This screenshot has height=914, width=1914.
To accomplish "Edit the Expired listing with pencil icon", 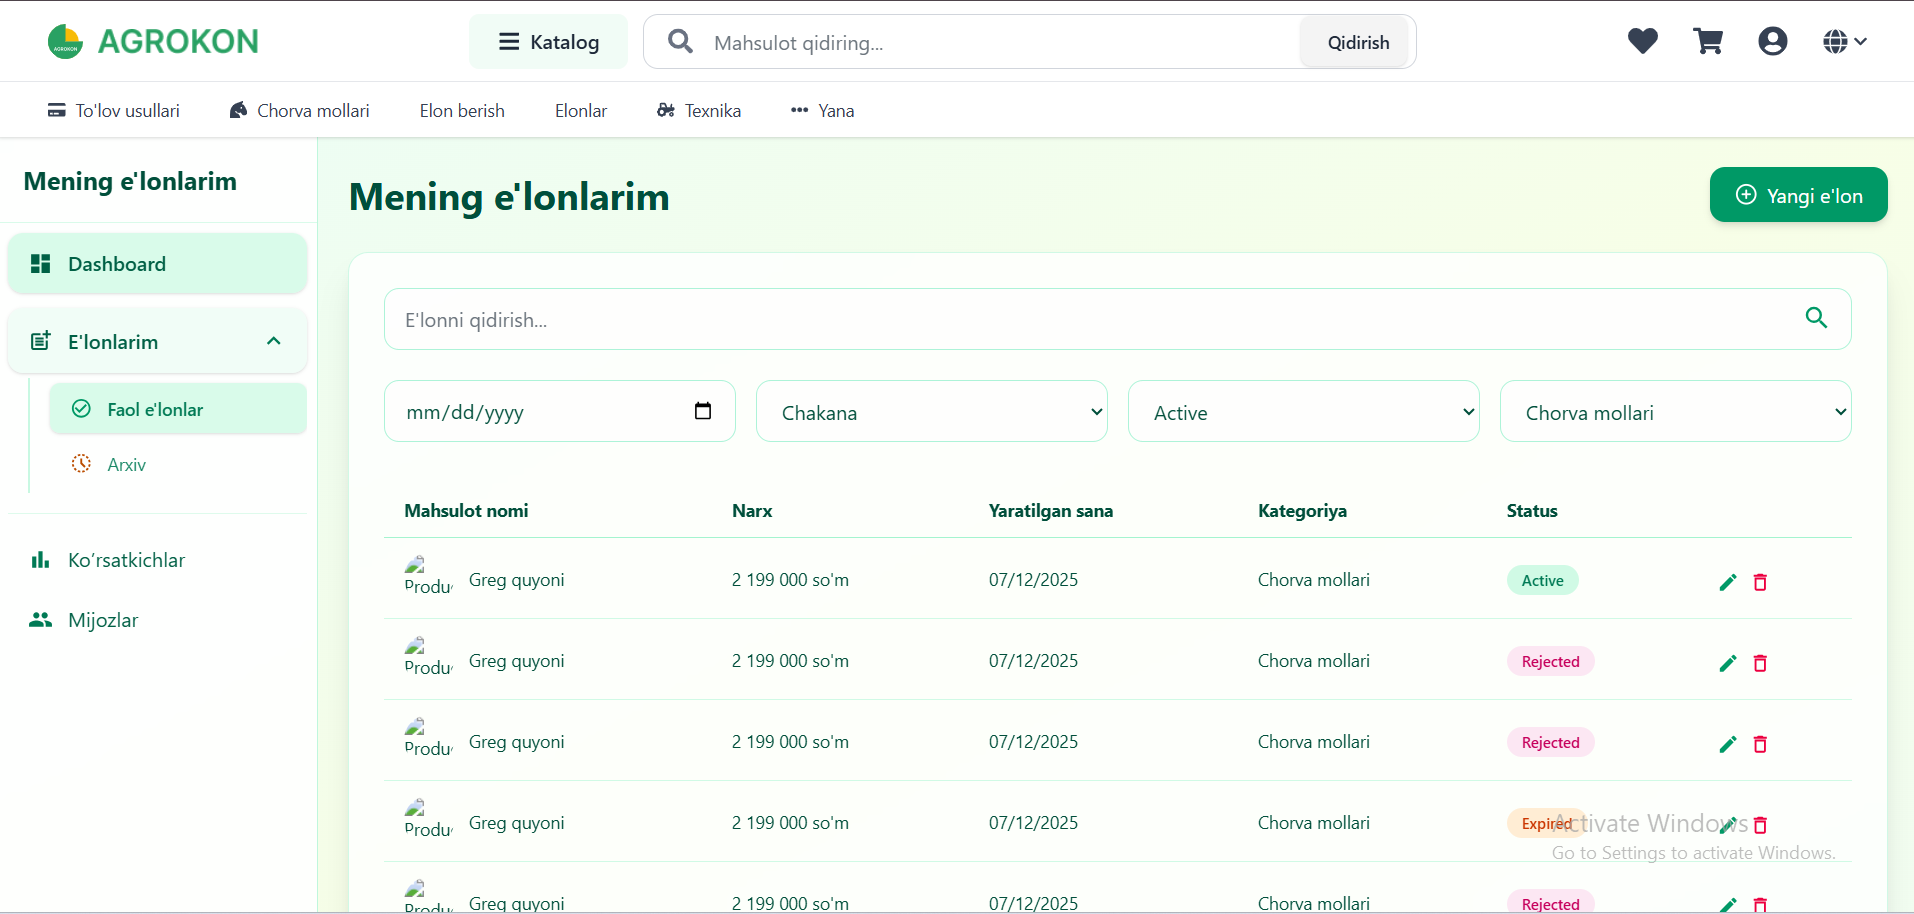I will (1728, 825).
